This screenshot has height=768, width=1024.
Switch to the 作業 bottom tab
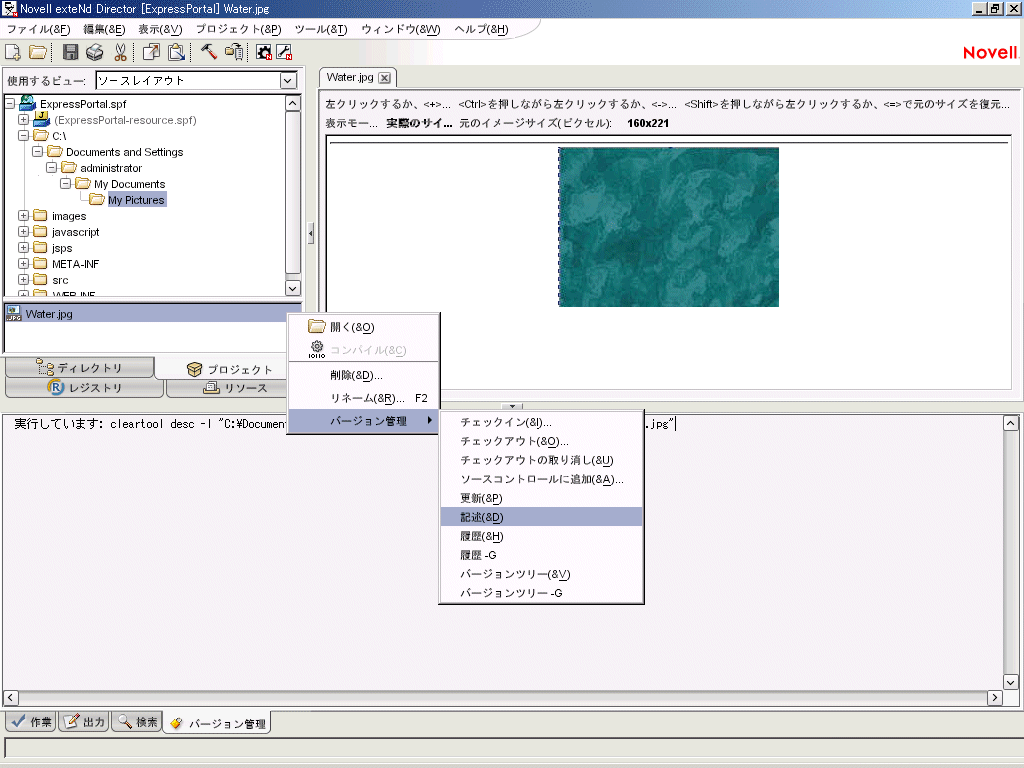(31, 722)
